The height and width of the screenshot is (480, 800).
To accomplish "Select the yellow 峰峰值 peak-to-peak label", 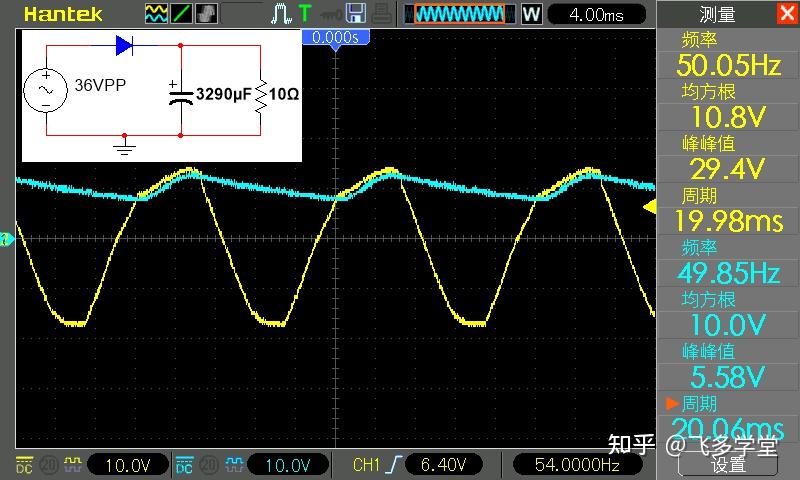I will coord(709,144).
